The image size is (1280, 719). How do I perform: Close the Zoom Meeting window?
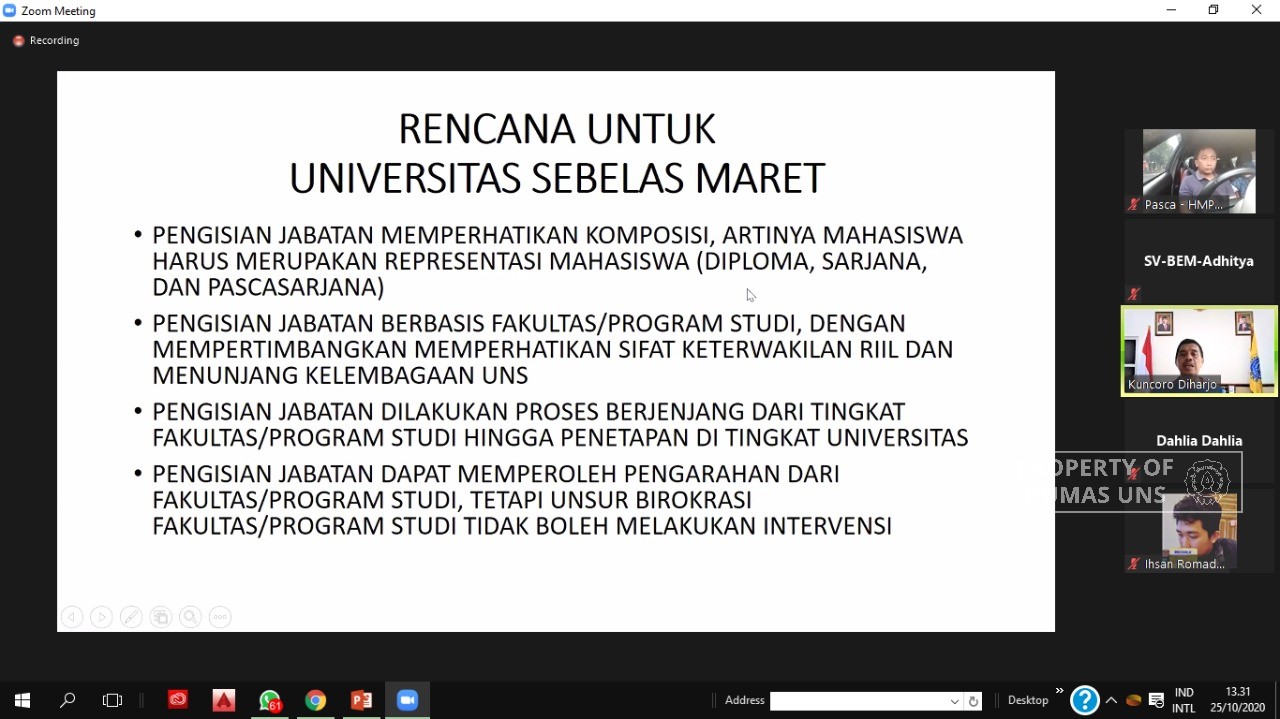(1257, 10)
